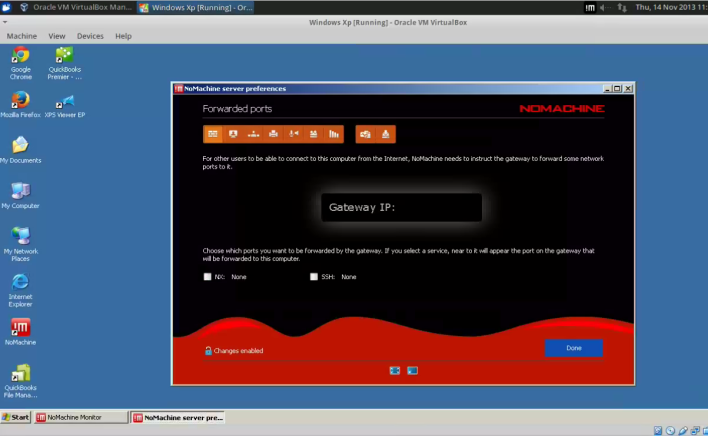Click the fullscreen icon at window bottom
This screenshot has width=708, height=436.
[x=395, y=371]
